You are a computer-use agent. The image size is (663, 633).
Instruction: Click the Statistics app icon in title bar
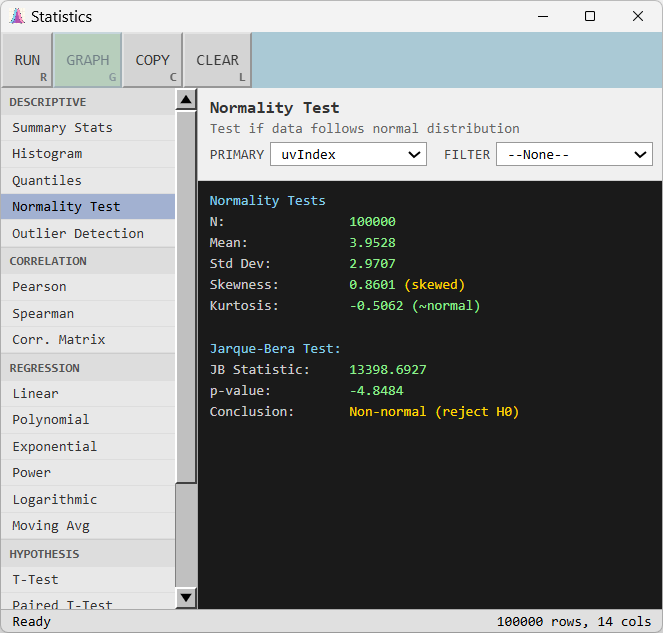click(17, 17)
